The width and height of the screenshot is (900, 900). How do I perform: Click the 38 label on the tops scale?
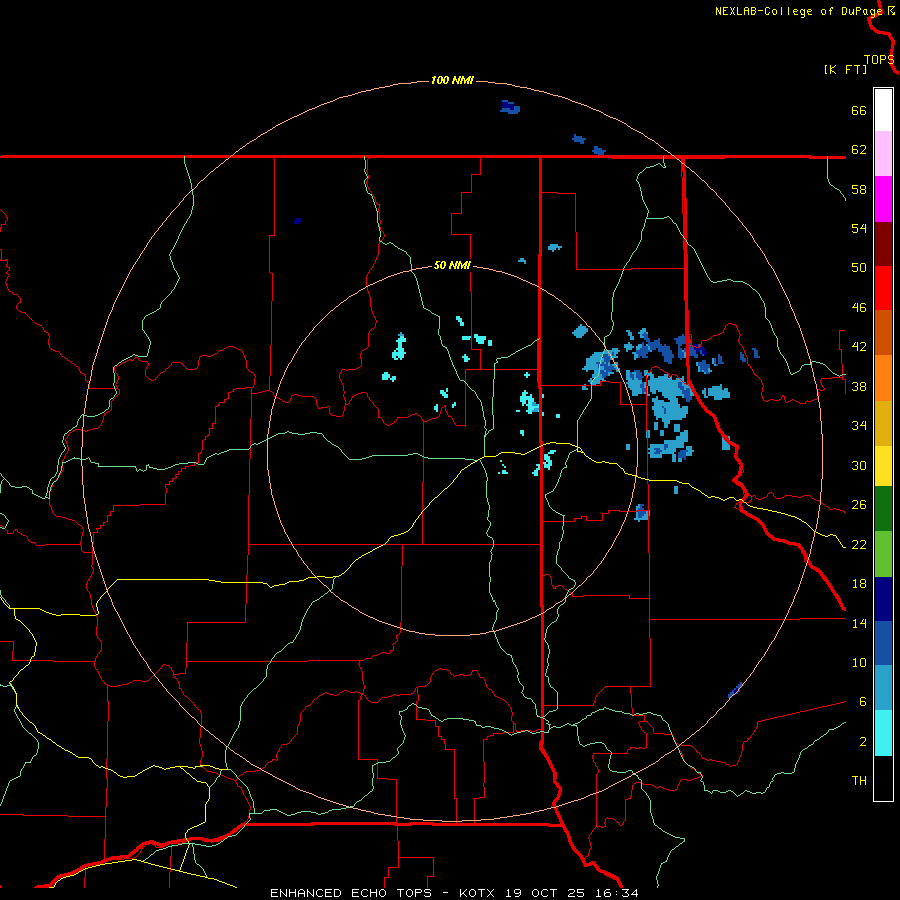(859, 386)
